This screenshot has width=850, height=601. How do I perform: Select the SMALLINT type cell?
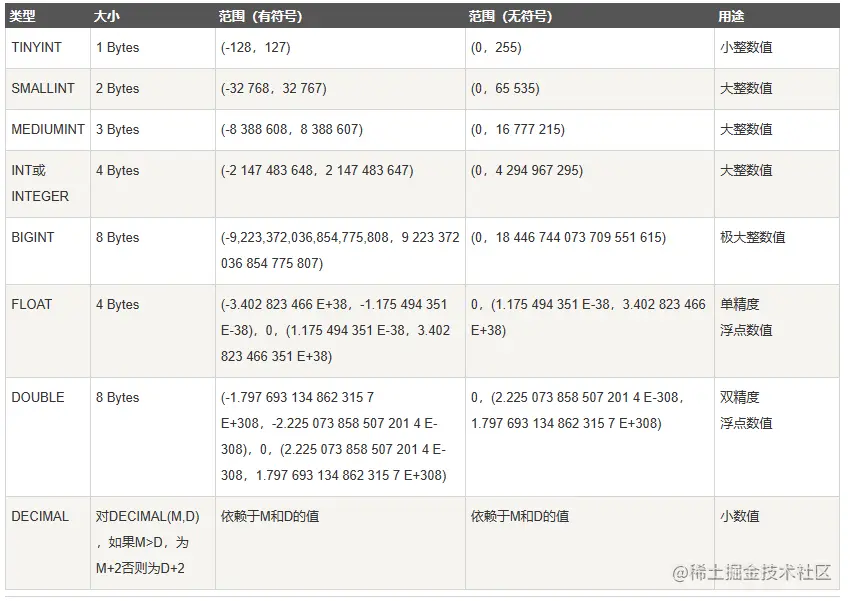pyautogui.click(x=48, y=89)
